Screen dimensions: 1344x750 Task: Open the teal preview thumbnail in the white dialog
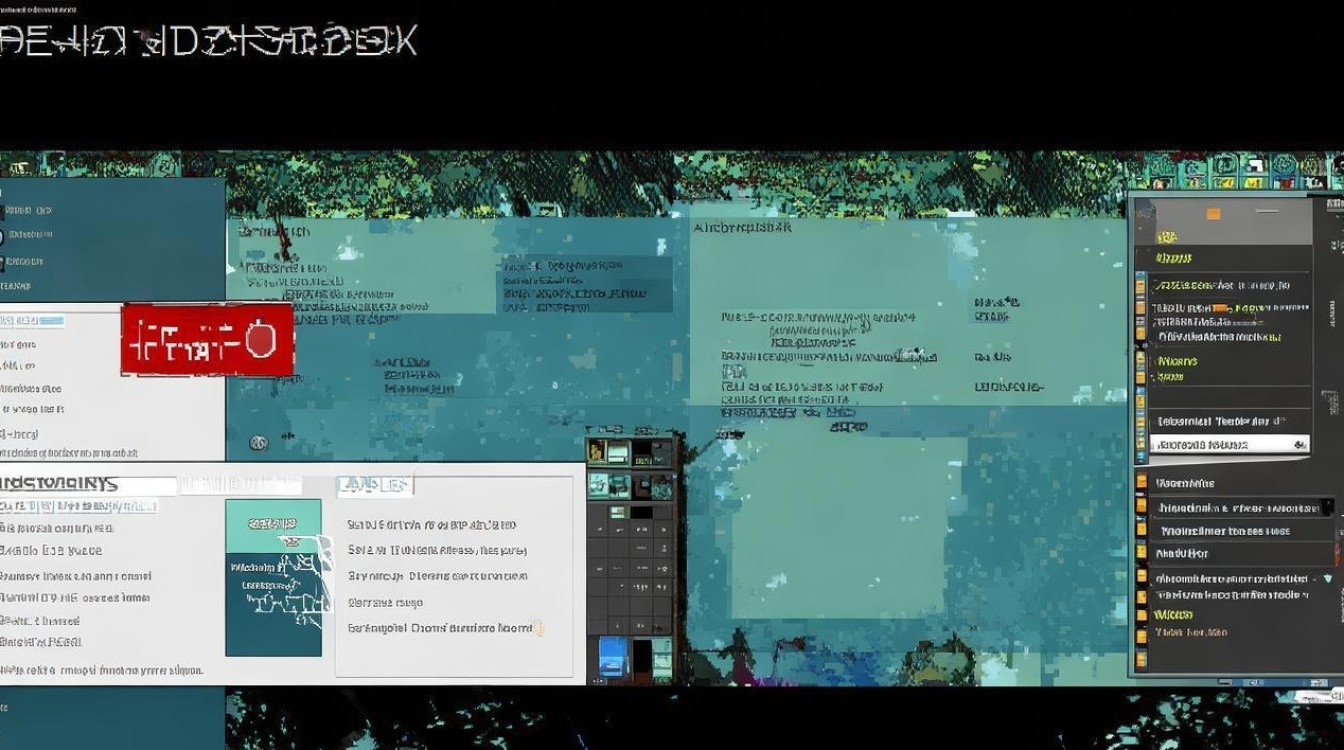(x=274, y=578)
